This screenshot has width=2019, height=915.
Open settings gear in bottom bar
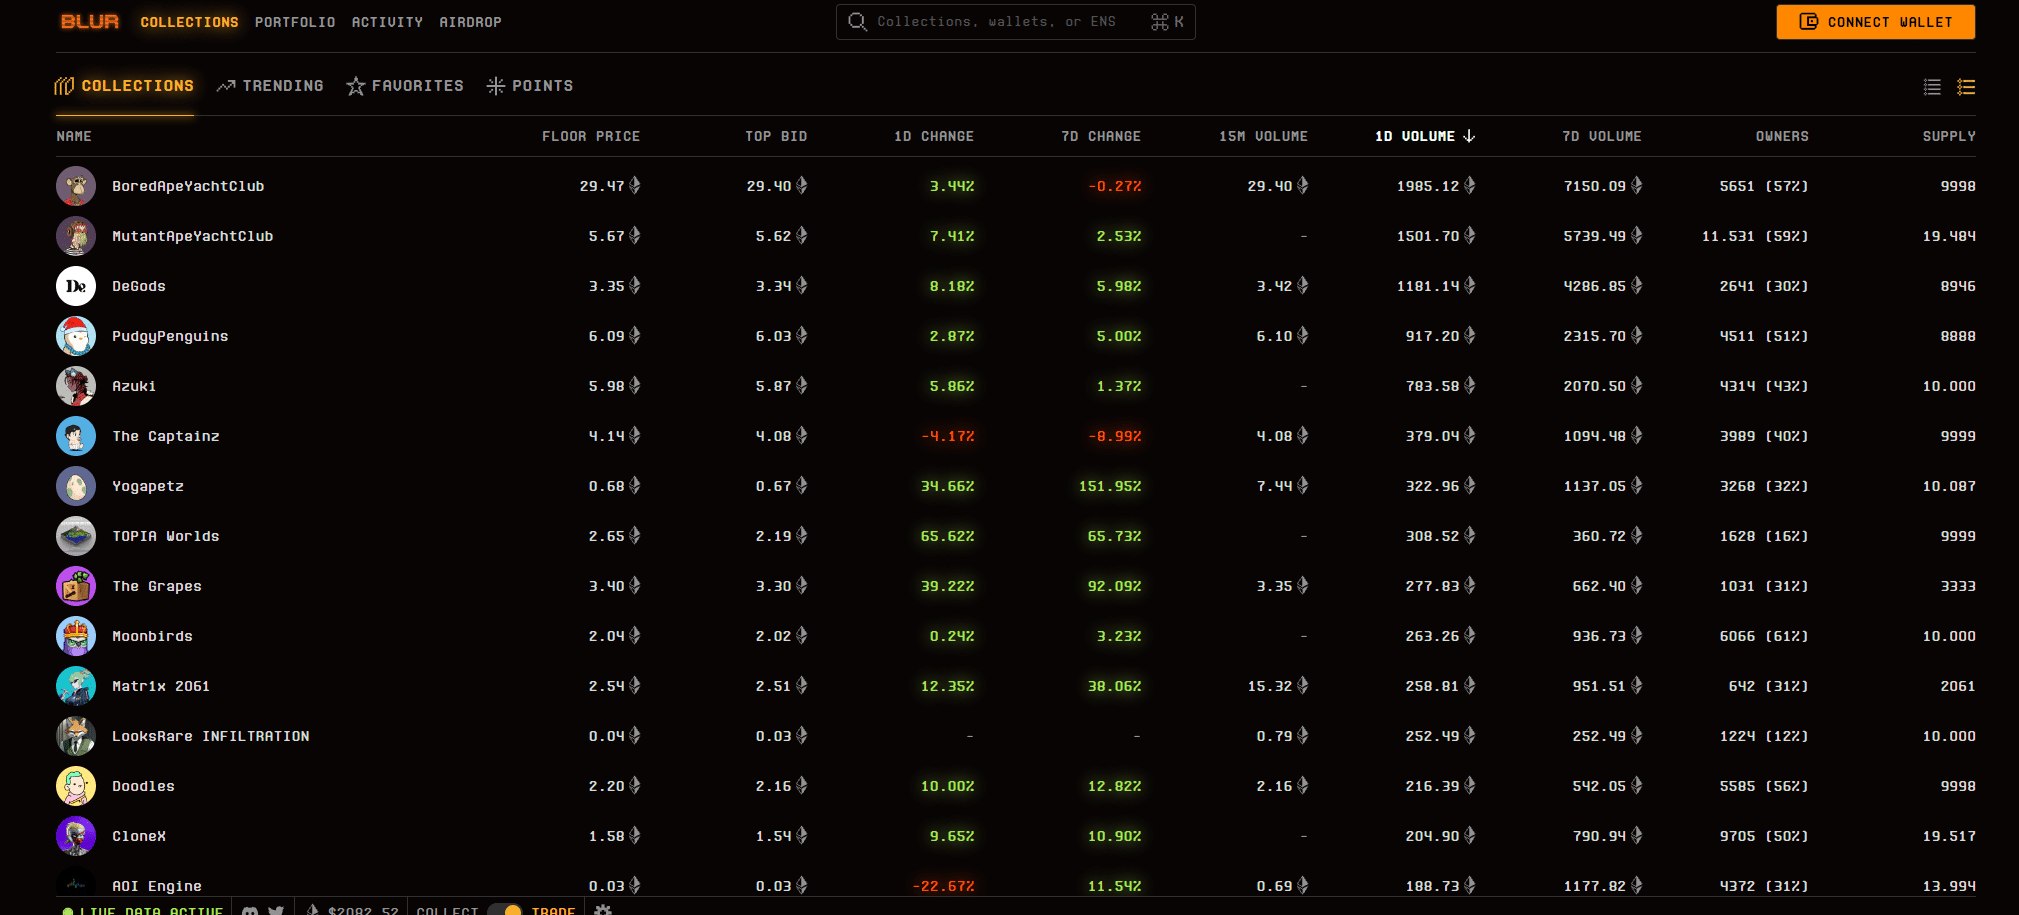click(603, 910)
